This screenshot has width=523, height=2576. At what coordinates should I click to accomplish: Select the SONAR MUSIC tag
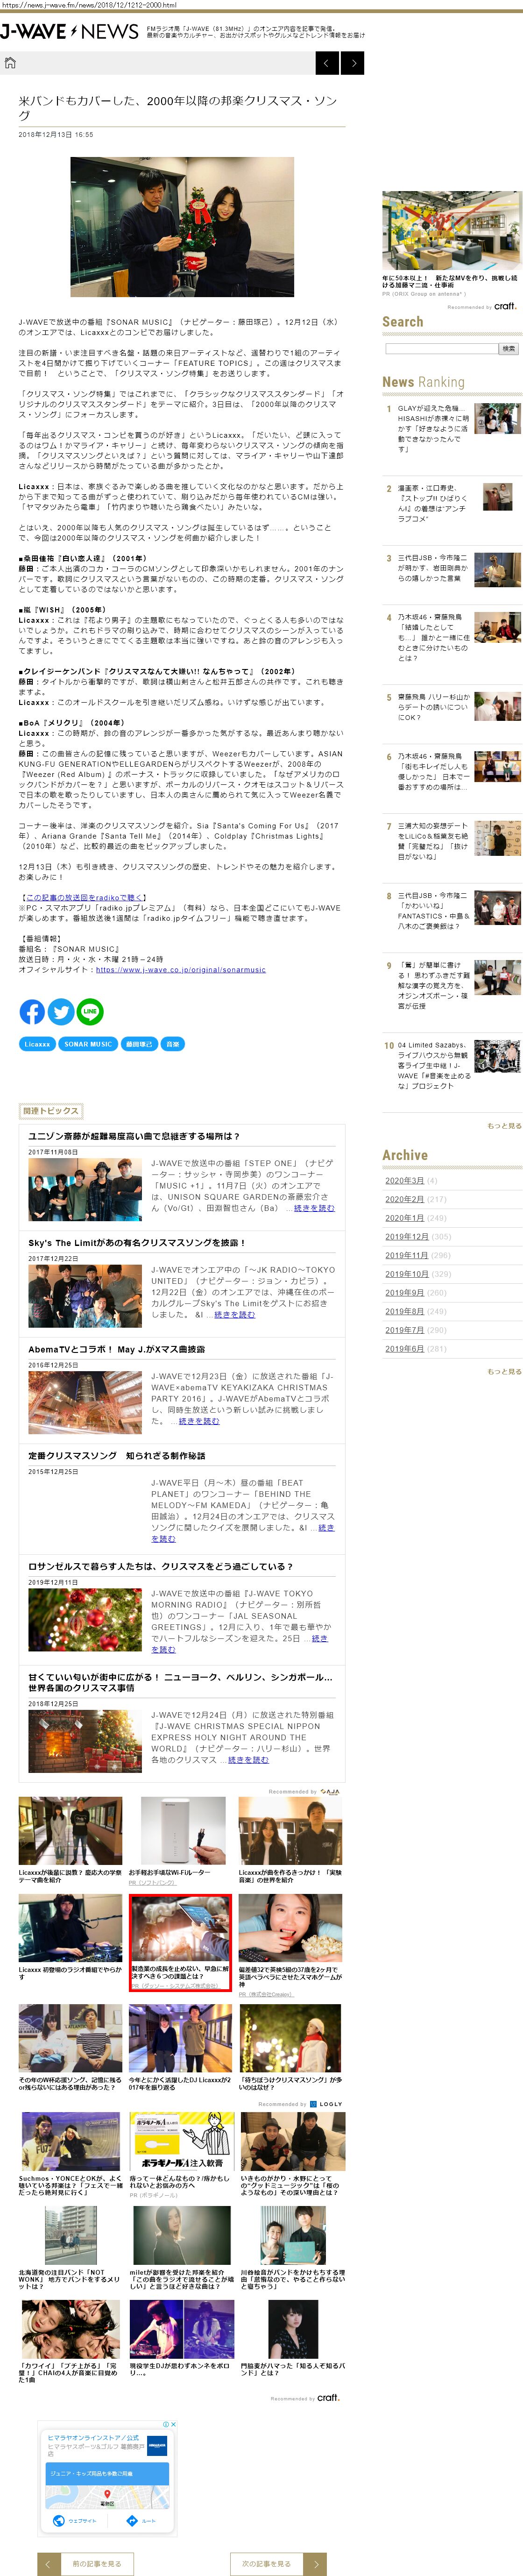point(88,1044)
